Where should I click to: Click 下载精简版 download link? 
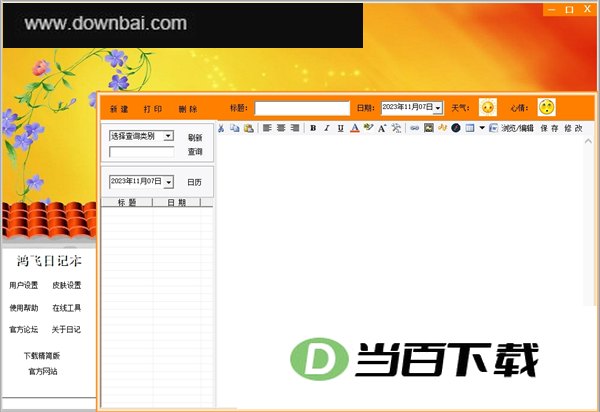click(x=42, y=356)
